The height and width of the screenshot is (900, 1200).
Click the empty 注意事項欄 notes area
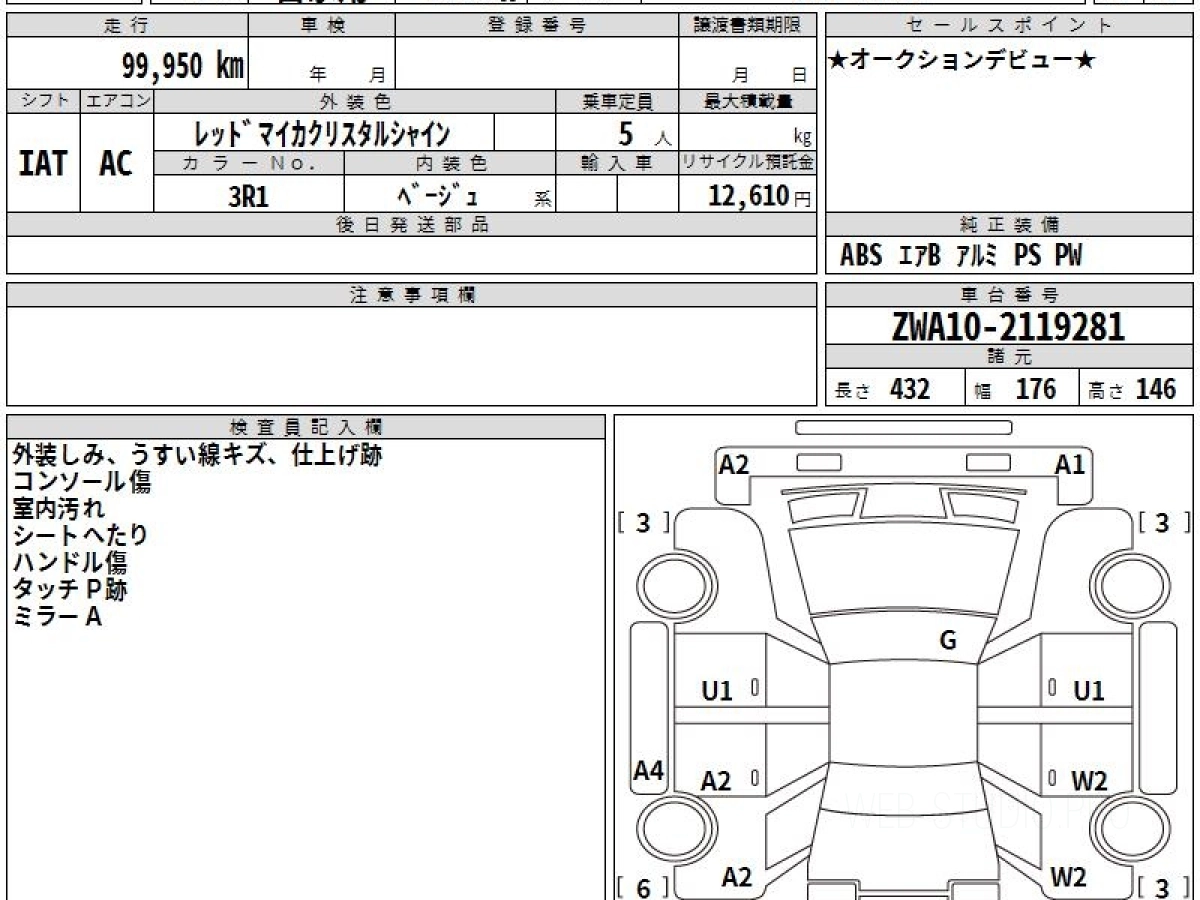tap(412, 356)
